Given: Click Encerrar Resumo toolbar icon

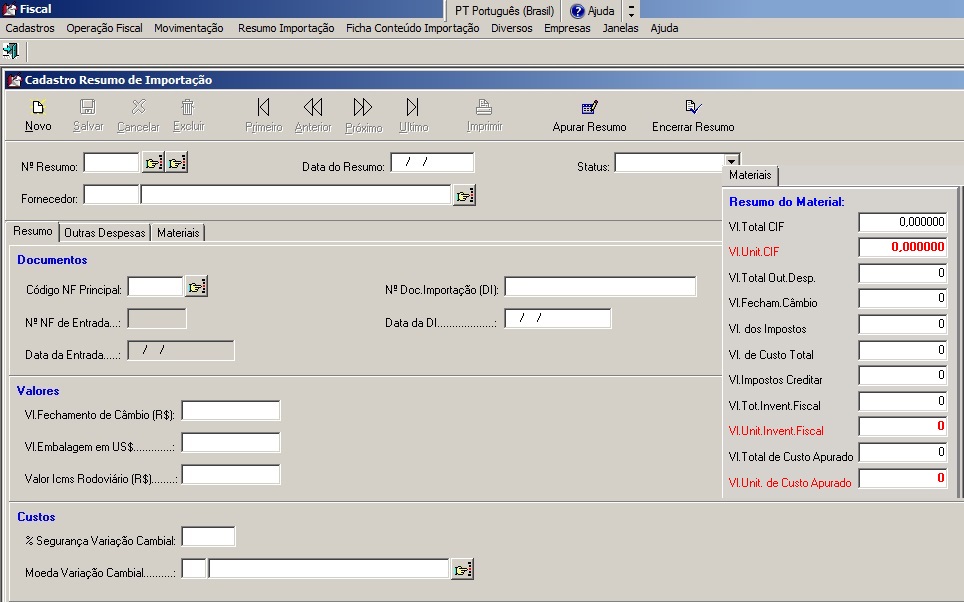Looking at the screenshot, I should pos(693,108).
